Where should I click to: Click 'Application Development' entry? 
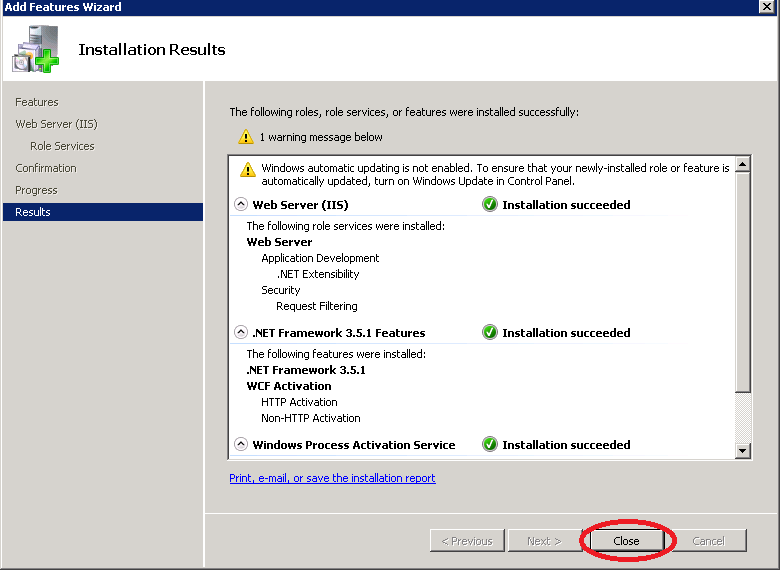point(320,258)
